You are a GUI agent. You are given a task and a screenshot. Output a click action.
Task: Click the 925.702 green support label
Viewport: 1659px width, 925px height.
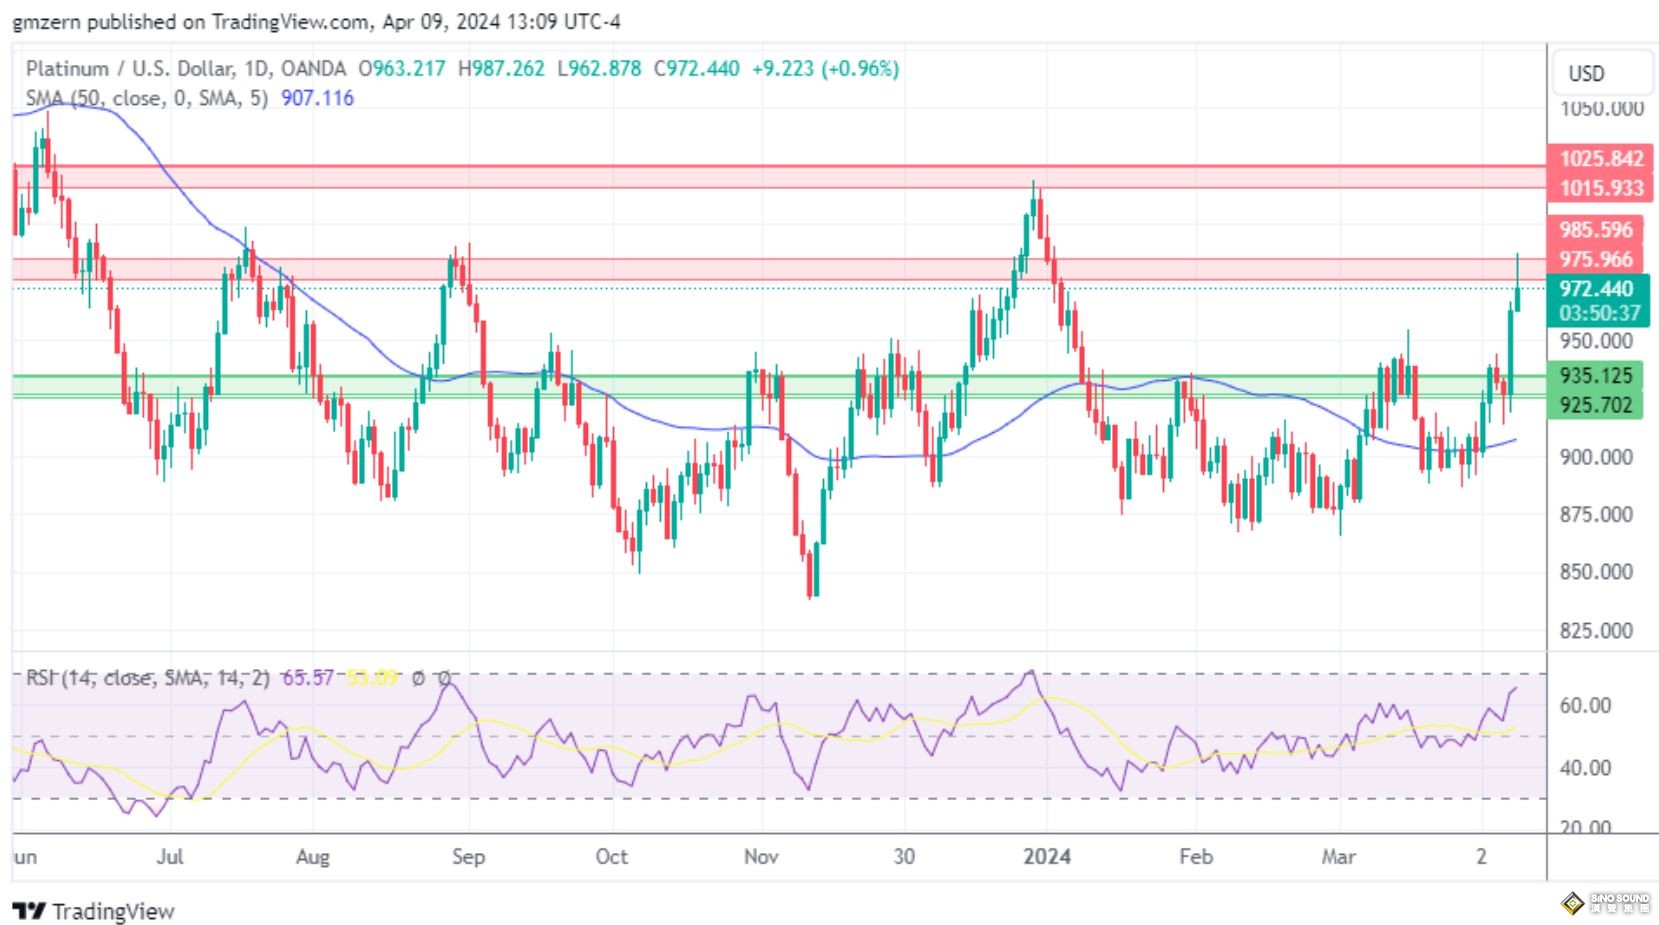pos(1595,405)
